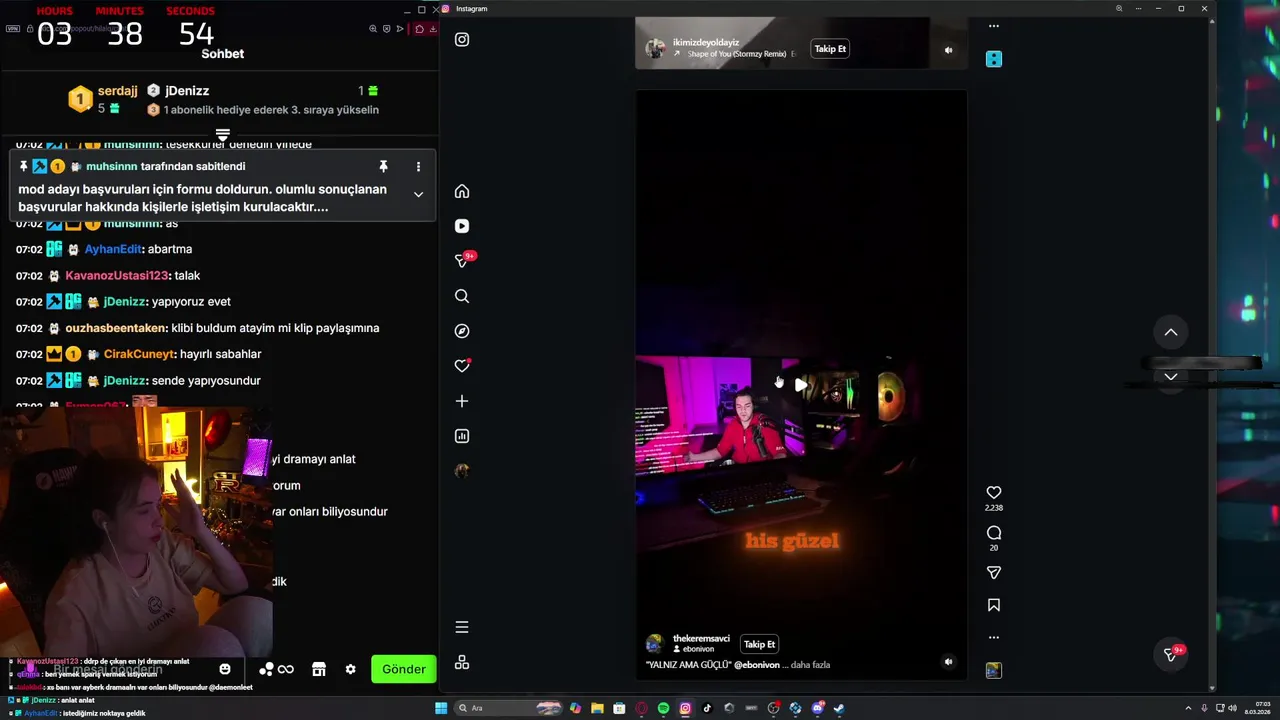This screenshot has width=1280, height=720.
Task: Open profile avatar in Instagram sidebar
Action: (x=462, y=470)
